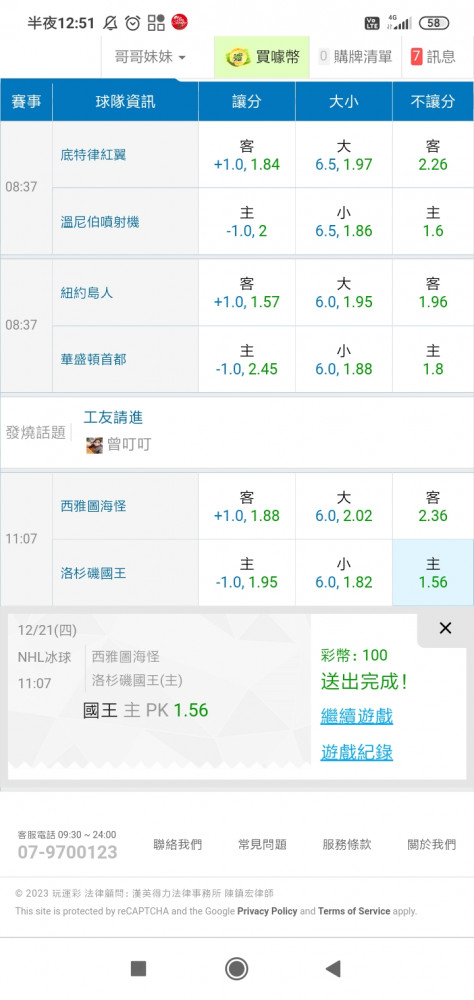The image size is (474, 1000).
Task: Tap the Android home circle button
Action: [x=237, y=969]
